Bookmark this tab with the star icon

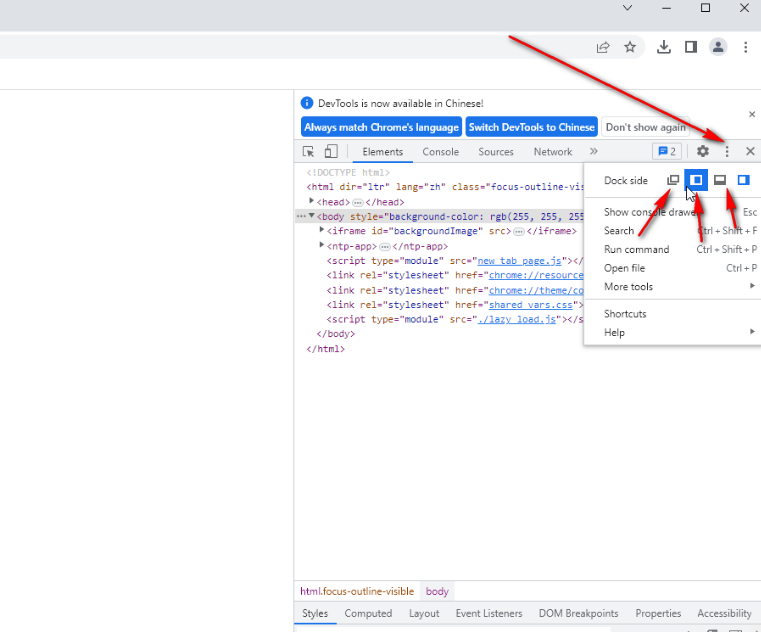[x=630, y=47]
